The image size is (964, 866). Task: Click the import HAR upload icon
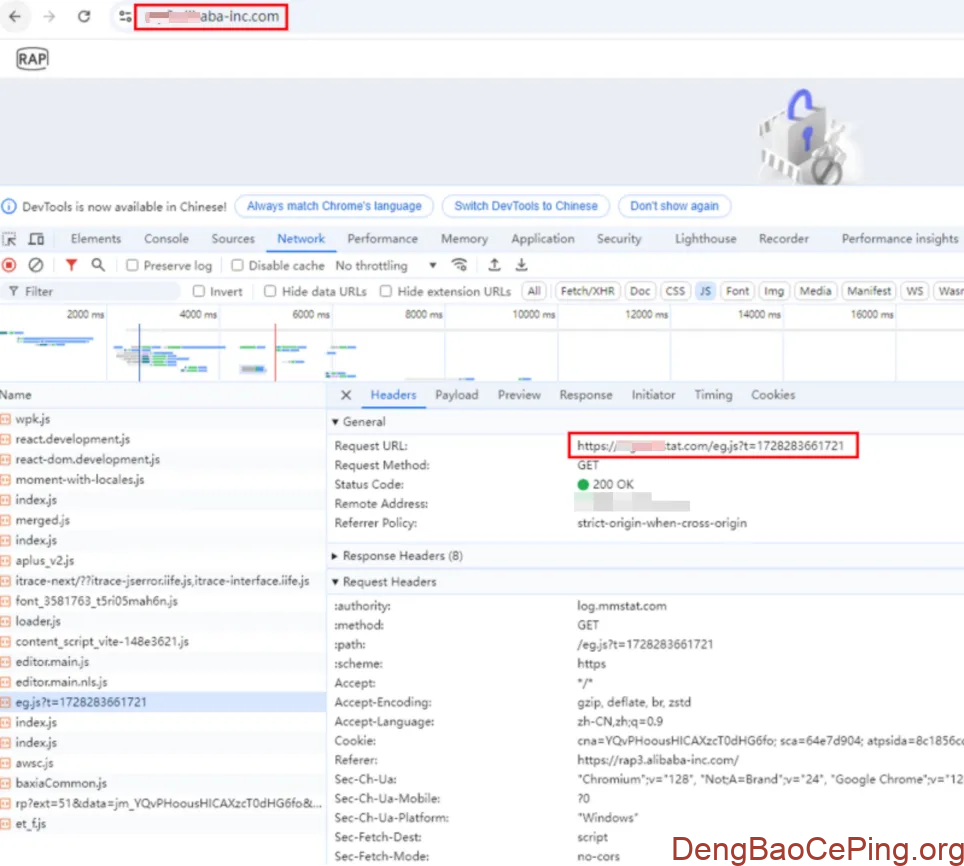494,265
